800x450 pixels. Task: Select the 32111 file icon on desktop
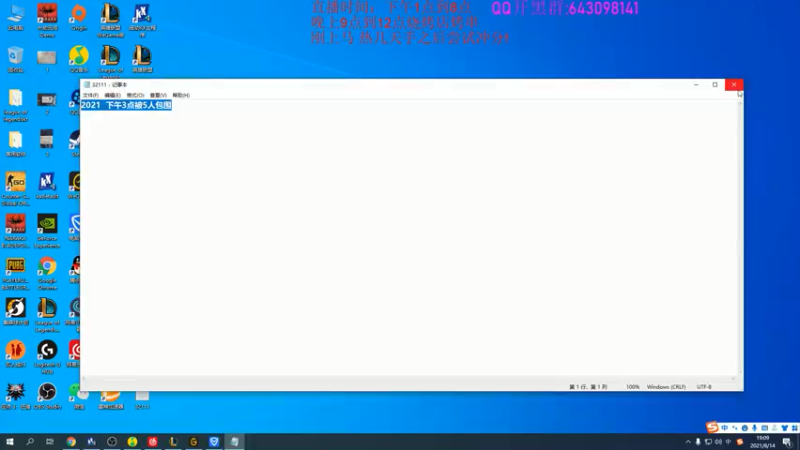pyautogui.click(x=142, y=399)
